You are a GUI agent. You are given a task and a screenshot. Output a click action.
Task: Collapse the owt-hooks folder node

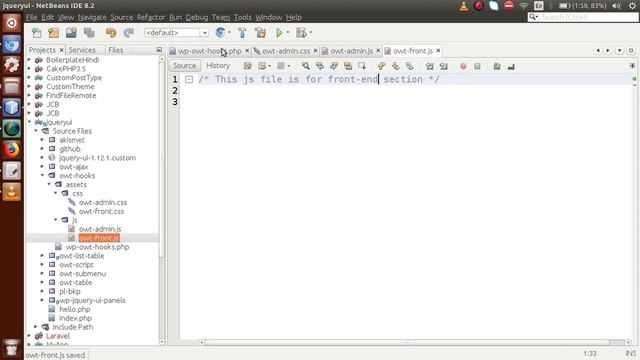click(x=42, y=176)
